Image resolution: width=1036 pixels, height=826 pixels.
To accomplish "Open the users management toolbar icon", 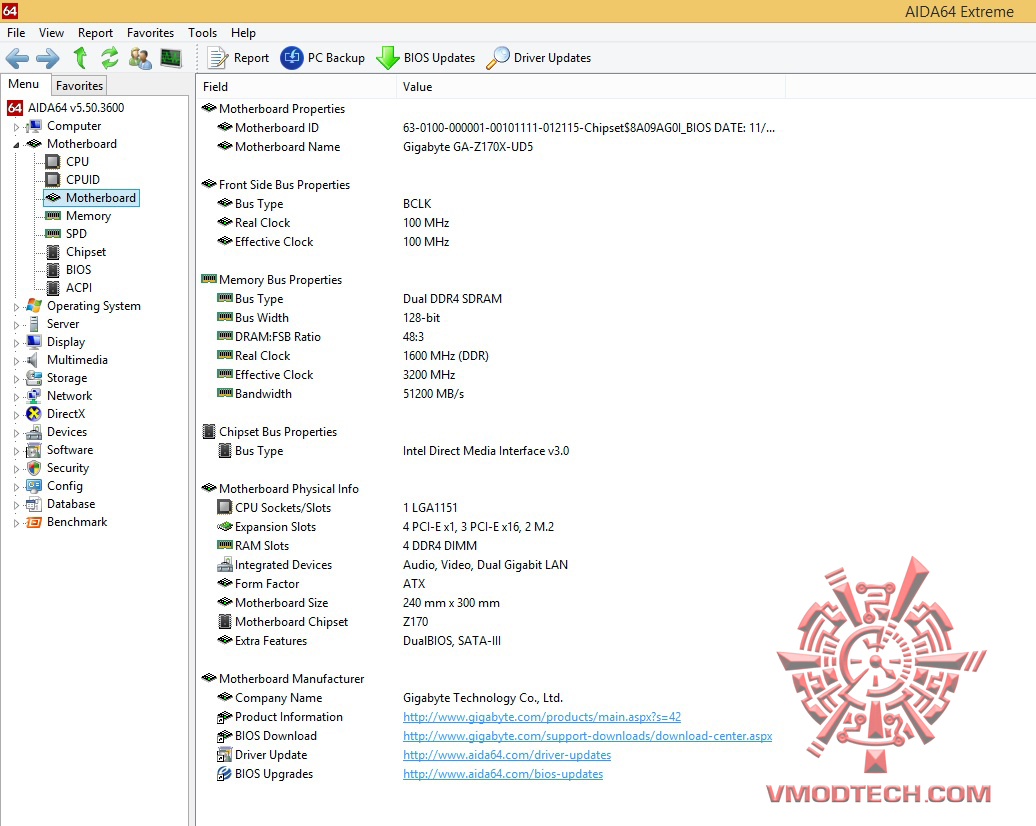I will tap(140, 58).
